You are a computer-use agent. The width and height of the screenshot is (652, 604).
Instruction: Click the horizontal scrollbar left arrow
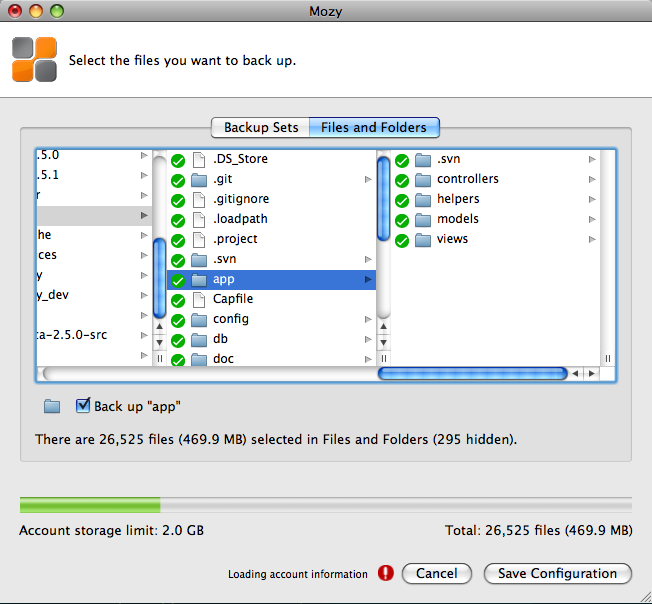pos(575,373)
